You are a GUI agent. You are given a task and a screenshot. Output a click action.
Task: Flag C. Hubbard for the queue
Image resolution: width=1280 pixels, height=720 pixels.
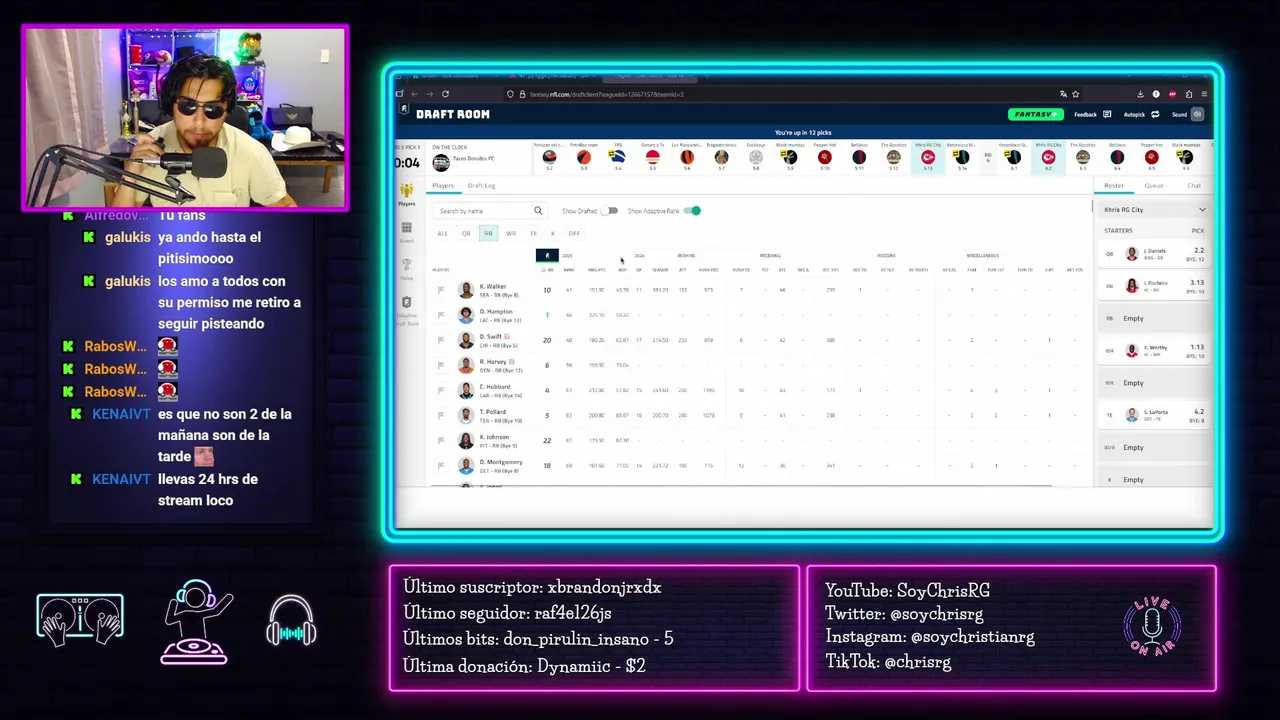coord(441,390)
